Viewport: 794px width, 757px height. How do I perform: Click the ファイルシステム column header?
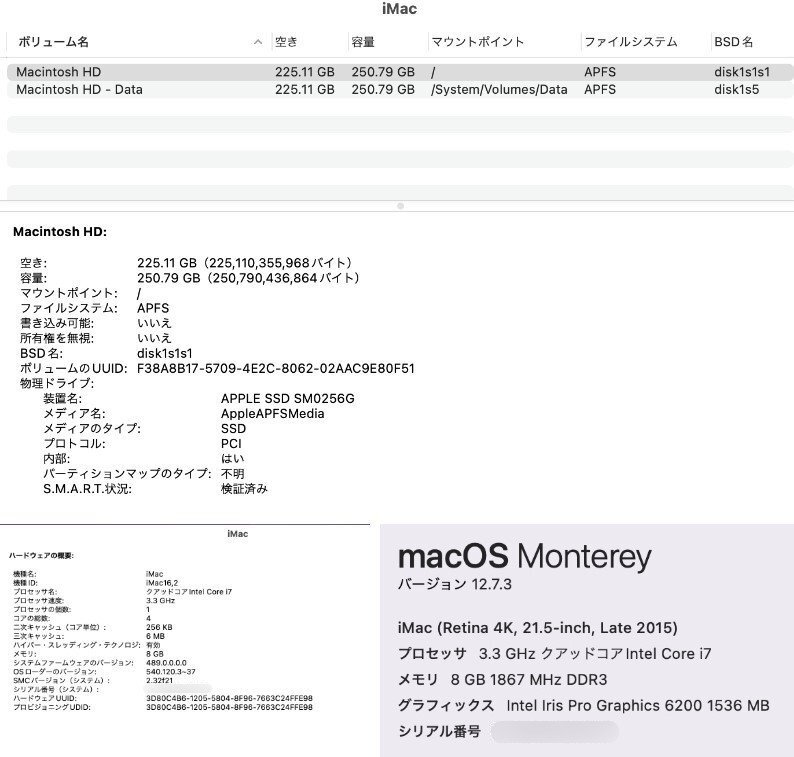(x=630, y=42)
